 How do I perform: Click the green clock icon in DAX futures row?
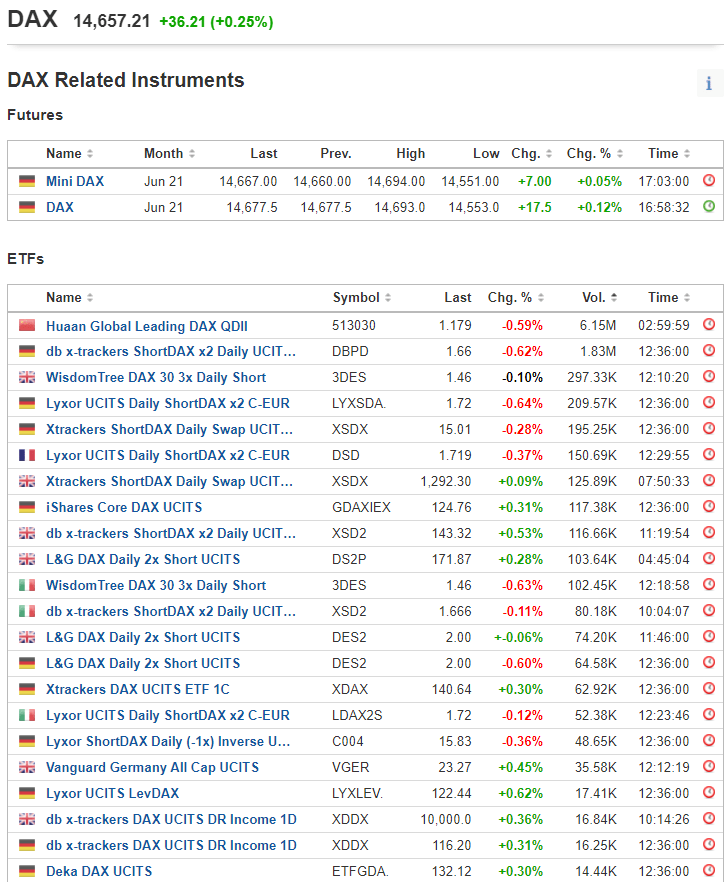coord(709,207)
